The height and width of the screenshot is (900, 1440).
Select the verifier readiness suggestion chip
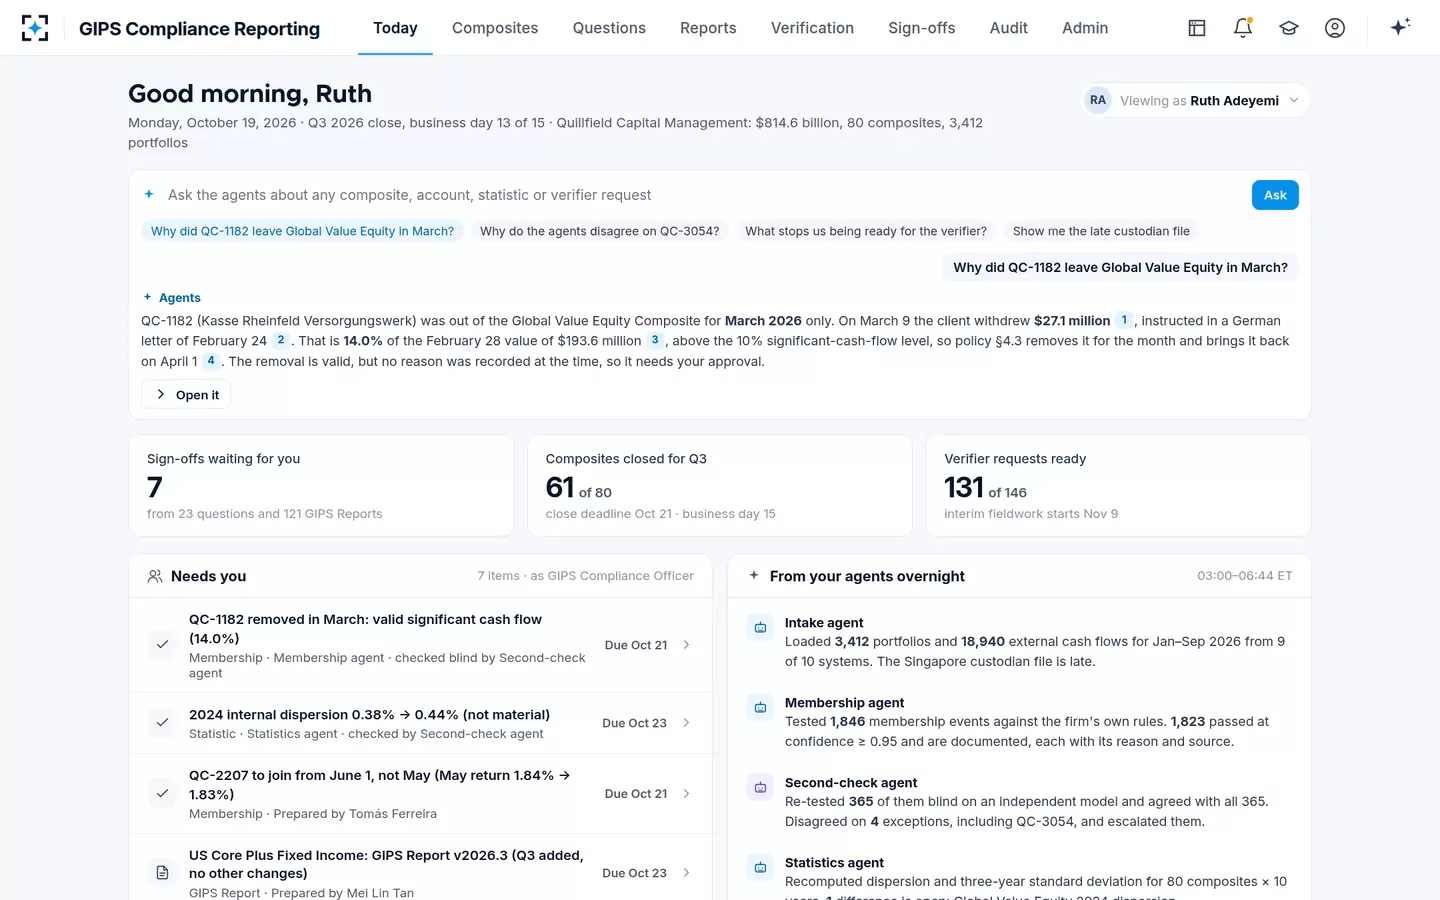coord(866,231)
